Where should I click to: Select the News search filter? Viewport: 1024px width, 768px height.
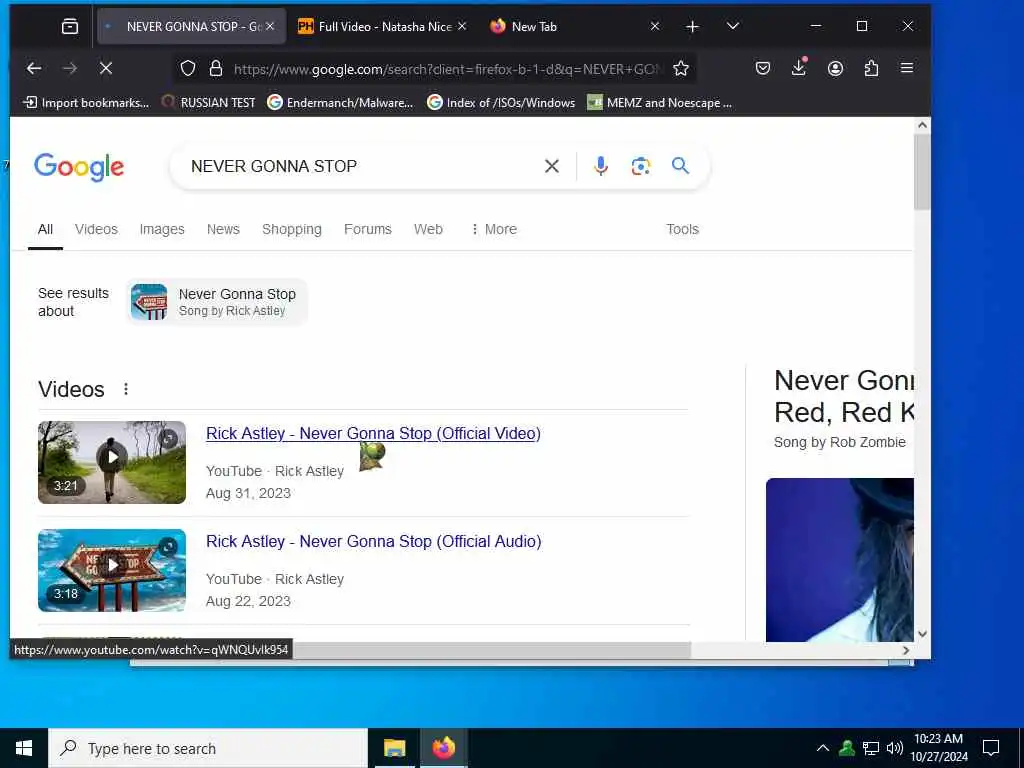tap(223, 229)
